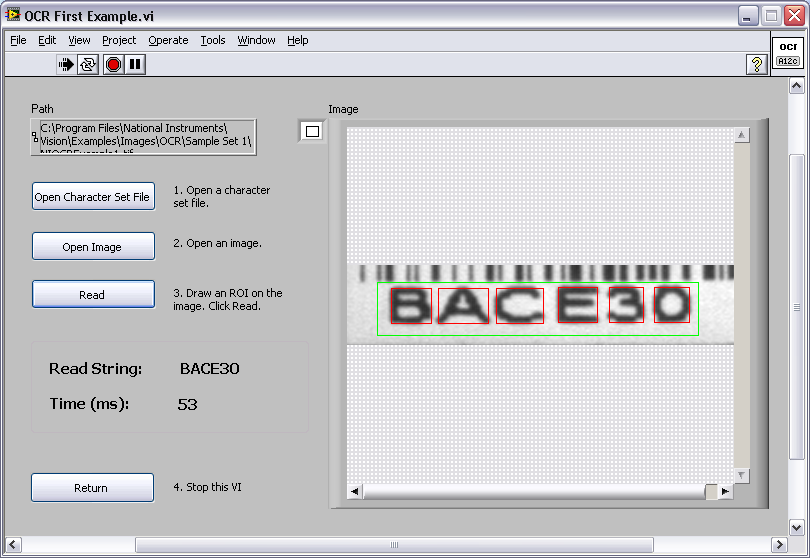Click the path browse glyph beside Path
The width and height of the screenshot is (810, 558).
click(35, 137)
